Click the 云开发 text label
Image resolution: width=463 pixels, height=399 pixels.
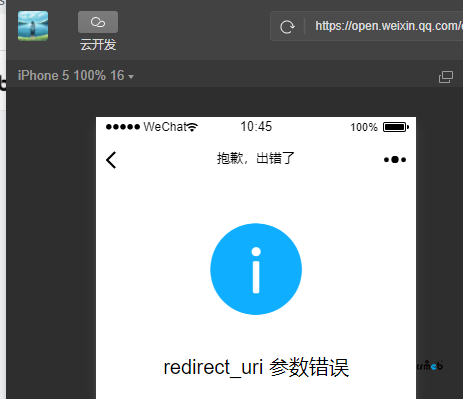98,45
